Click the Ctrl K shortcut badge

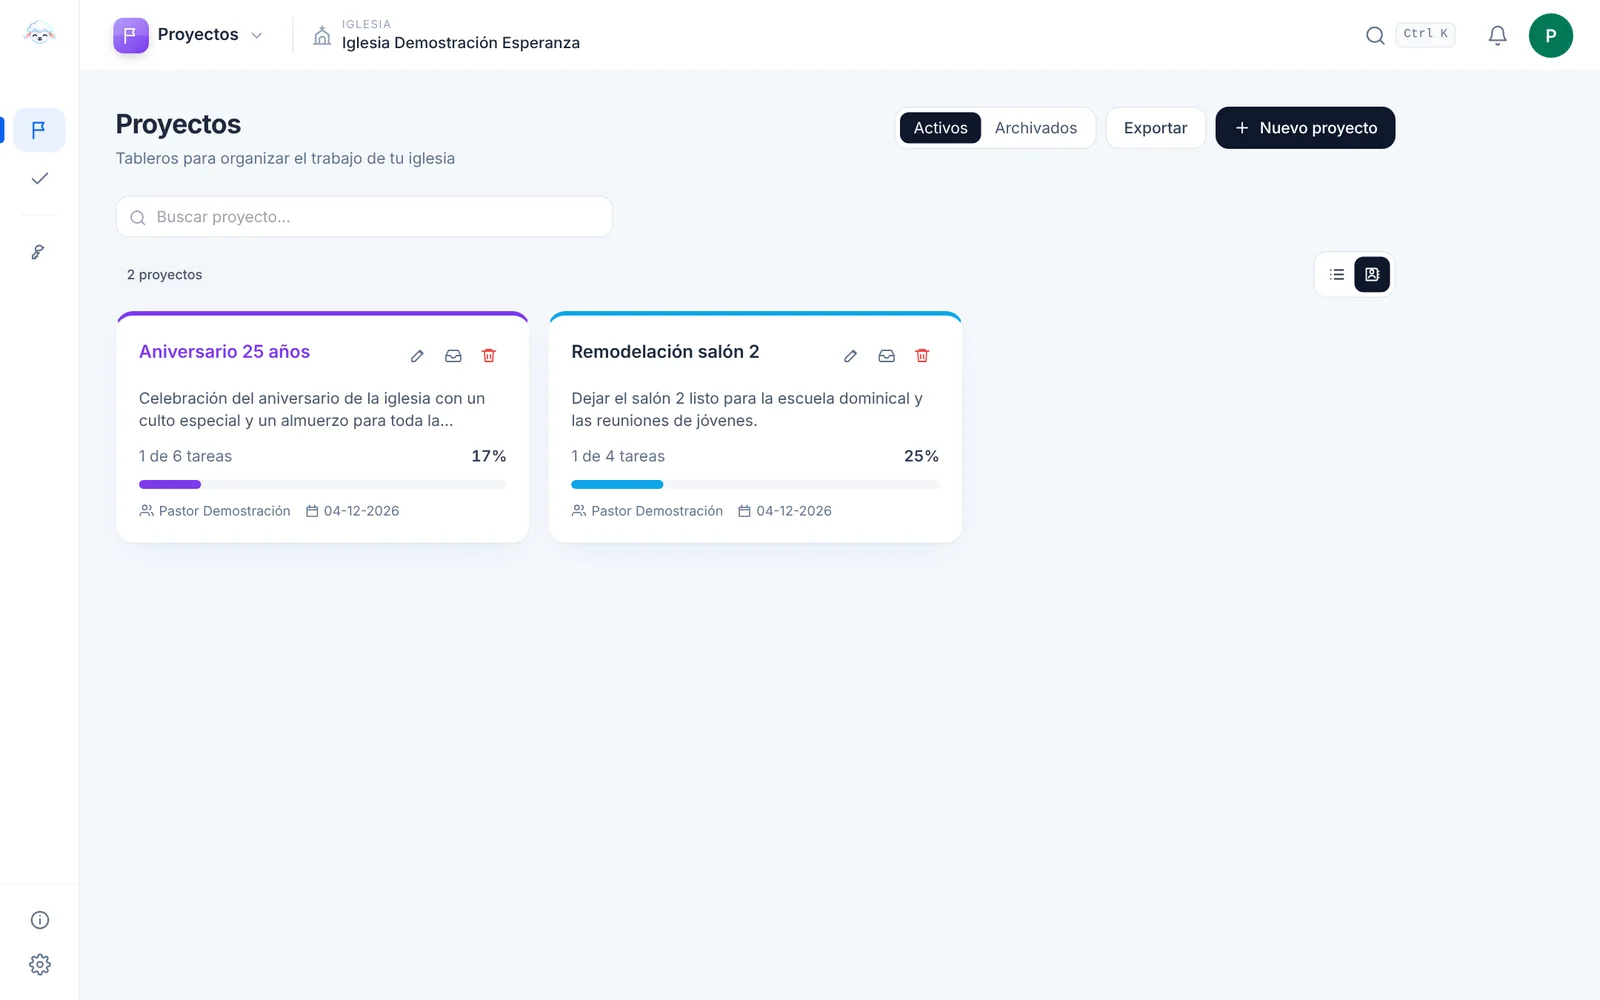(1425, 34)
